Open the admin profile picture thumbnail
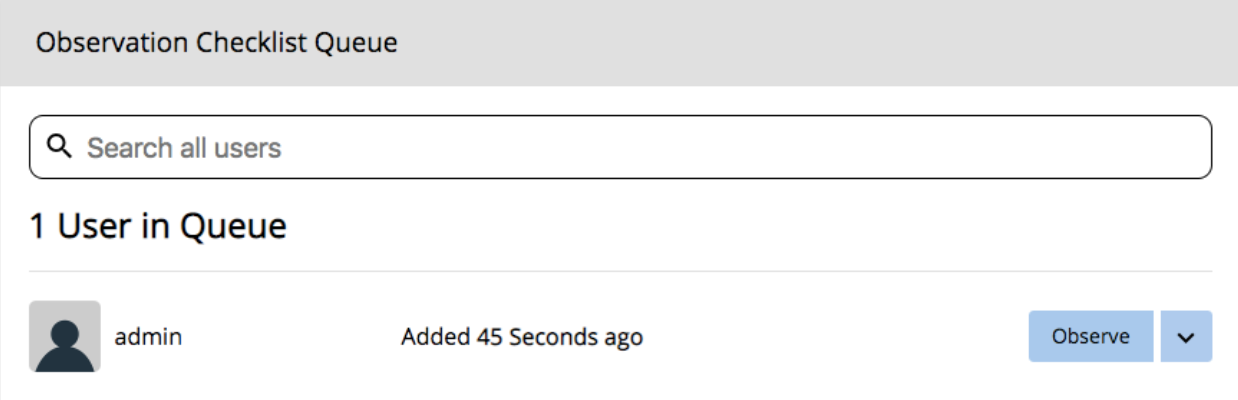 [65, 336]
